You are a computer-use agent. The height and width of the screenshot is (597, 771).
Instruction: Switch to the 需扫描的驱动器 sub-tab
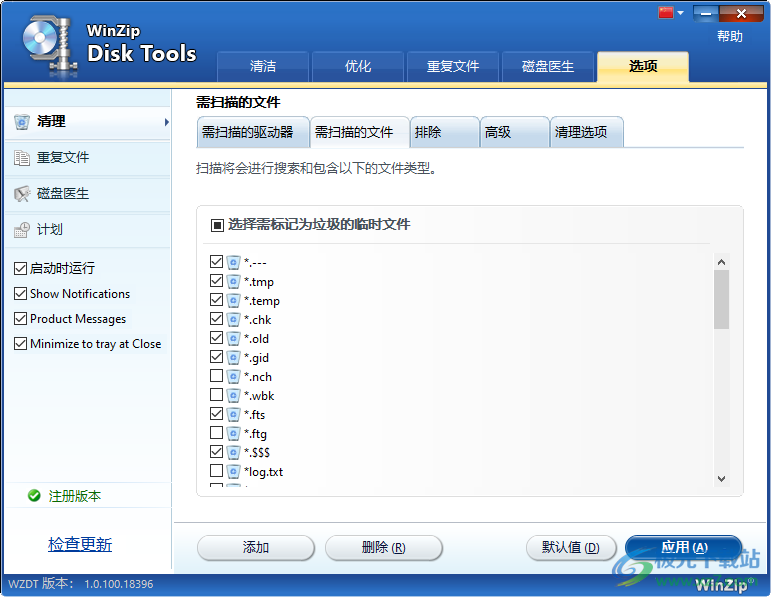pyautogui.click(x=253, y=132)
